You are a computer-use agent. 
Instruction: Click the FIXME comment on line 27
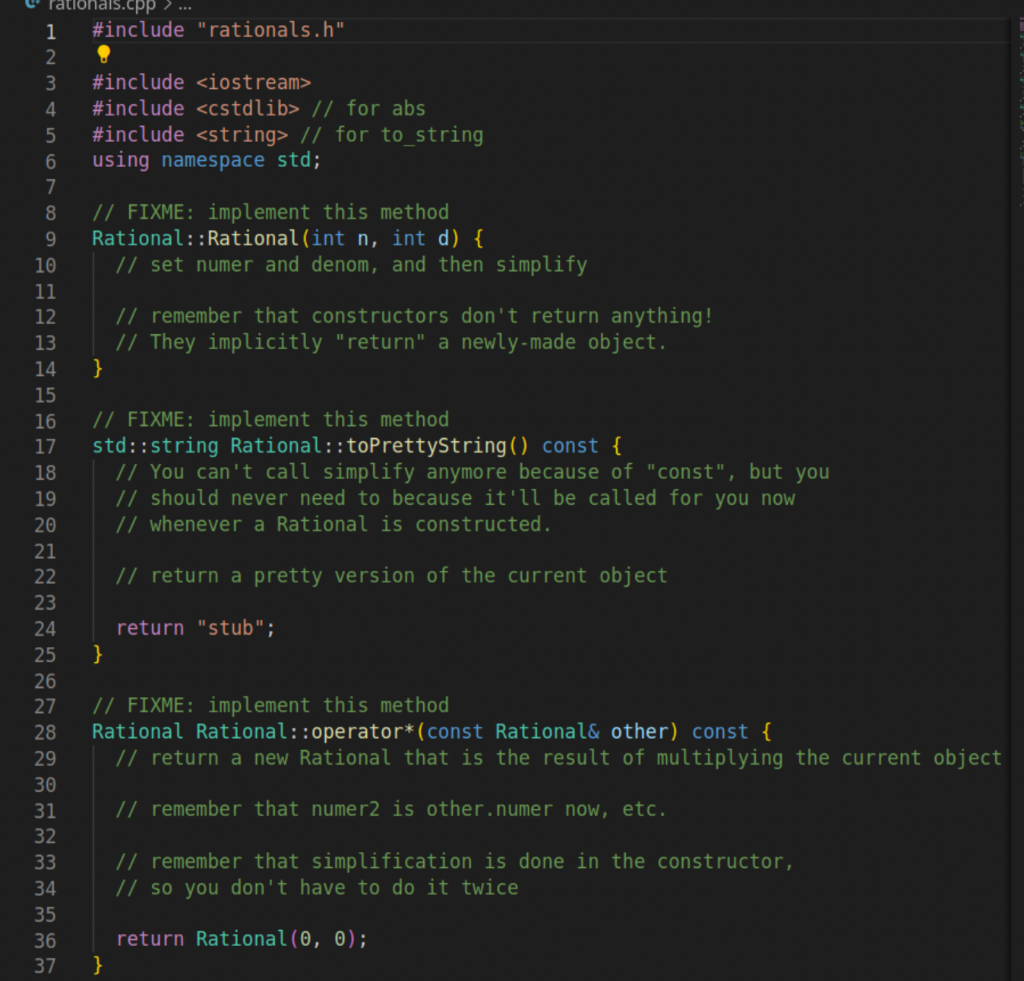click(270, 705)
